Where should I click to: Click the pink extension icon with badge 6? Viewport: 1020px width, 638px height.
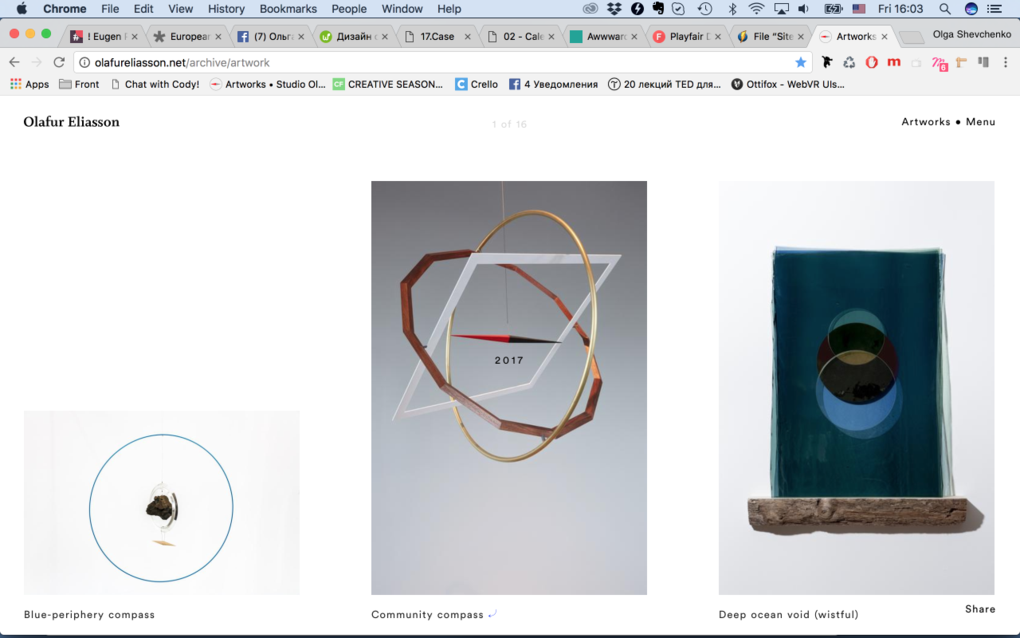[939, 63]
